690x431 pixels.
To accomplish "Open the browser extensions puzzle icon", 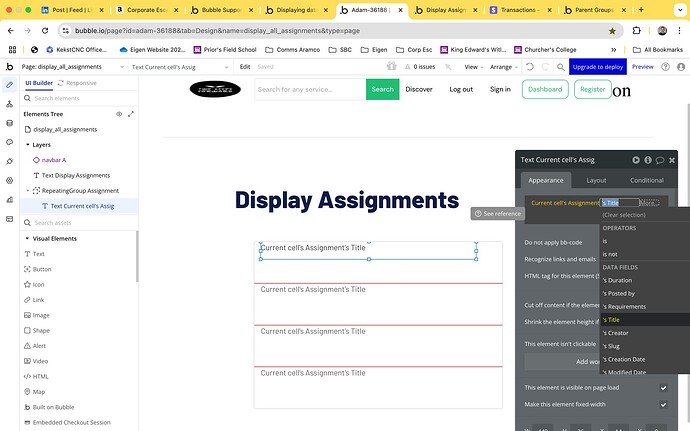I will click(636, 30).
